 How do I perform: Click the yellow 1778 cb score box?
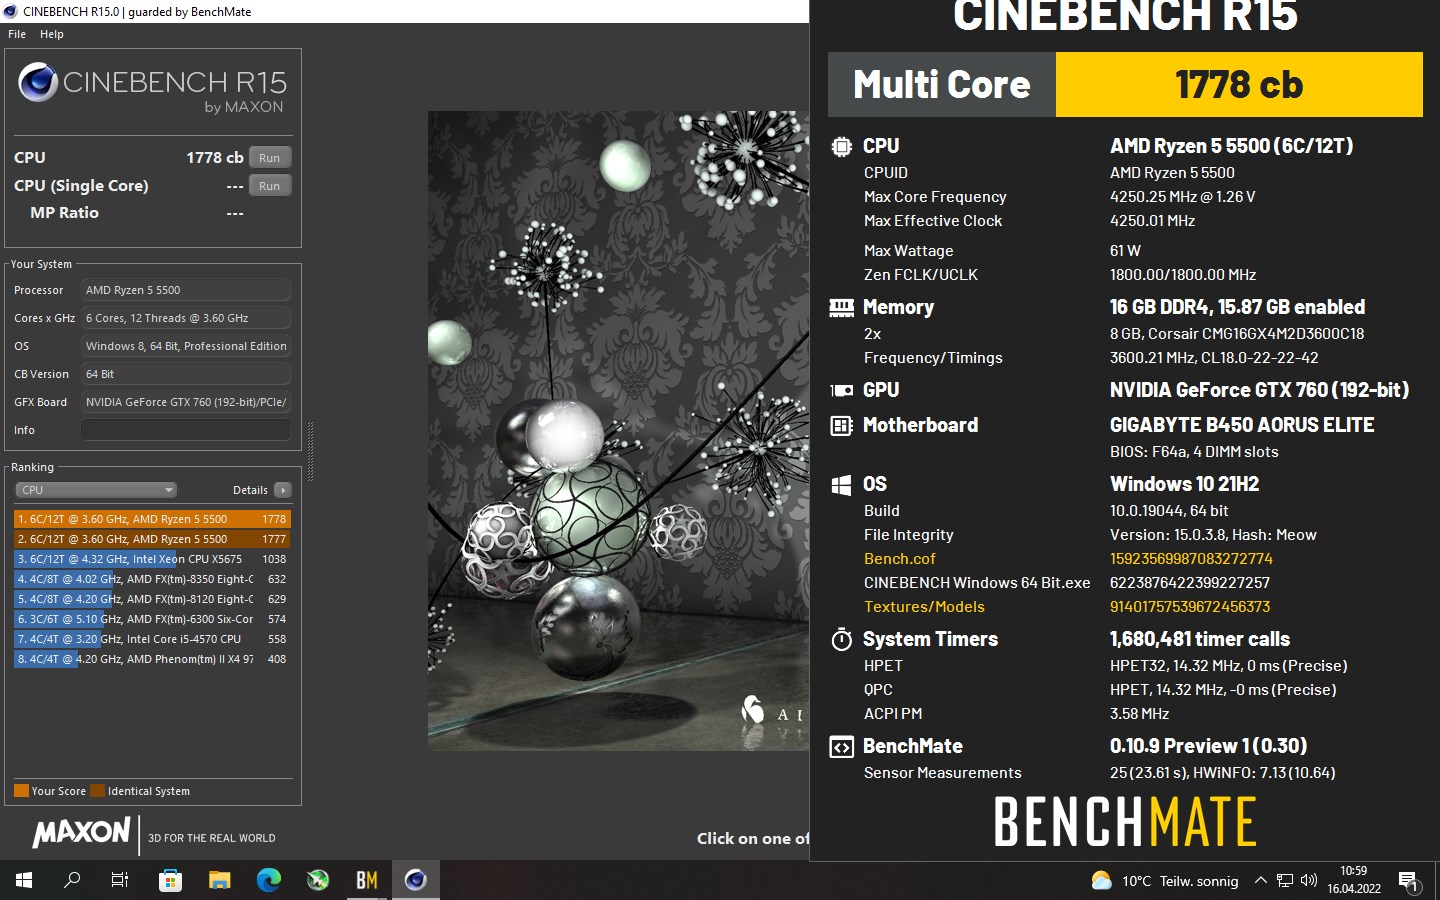point(1239,85)
